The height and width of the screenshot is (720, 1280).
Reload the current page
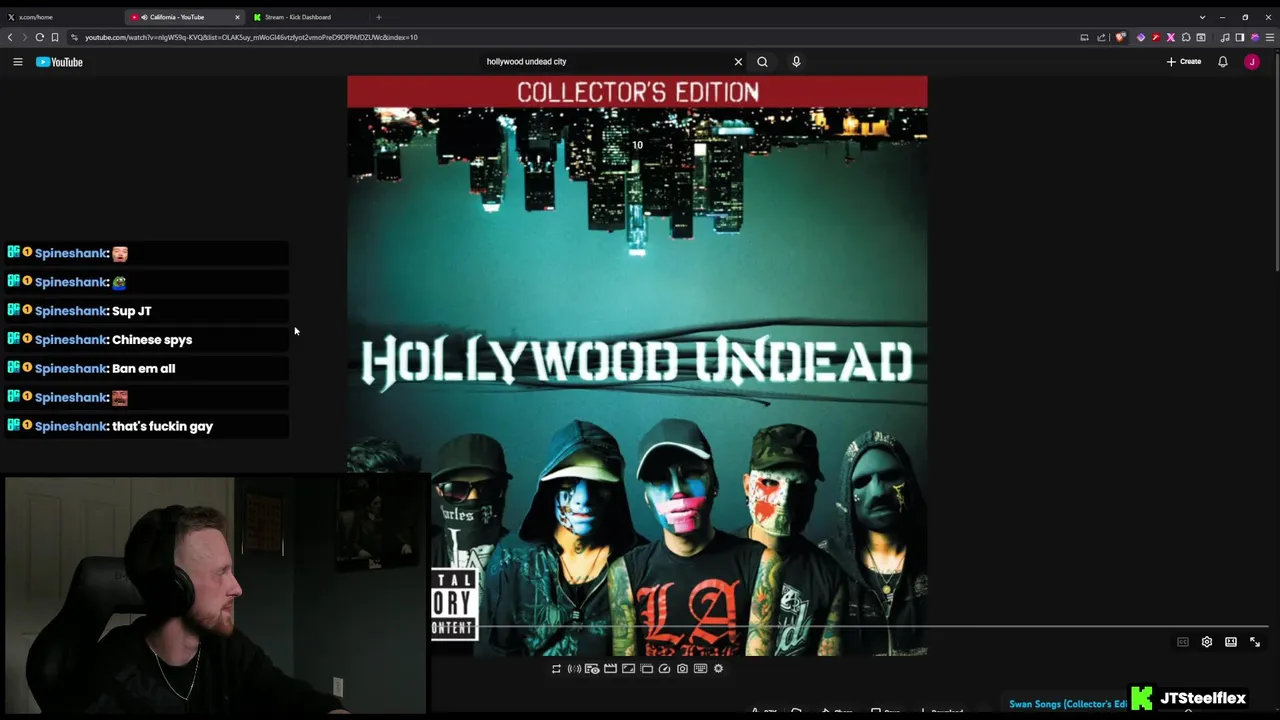pos(39,37)
